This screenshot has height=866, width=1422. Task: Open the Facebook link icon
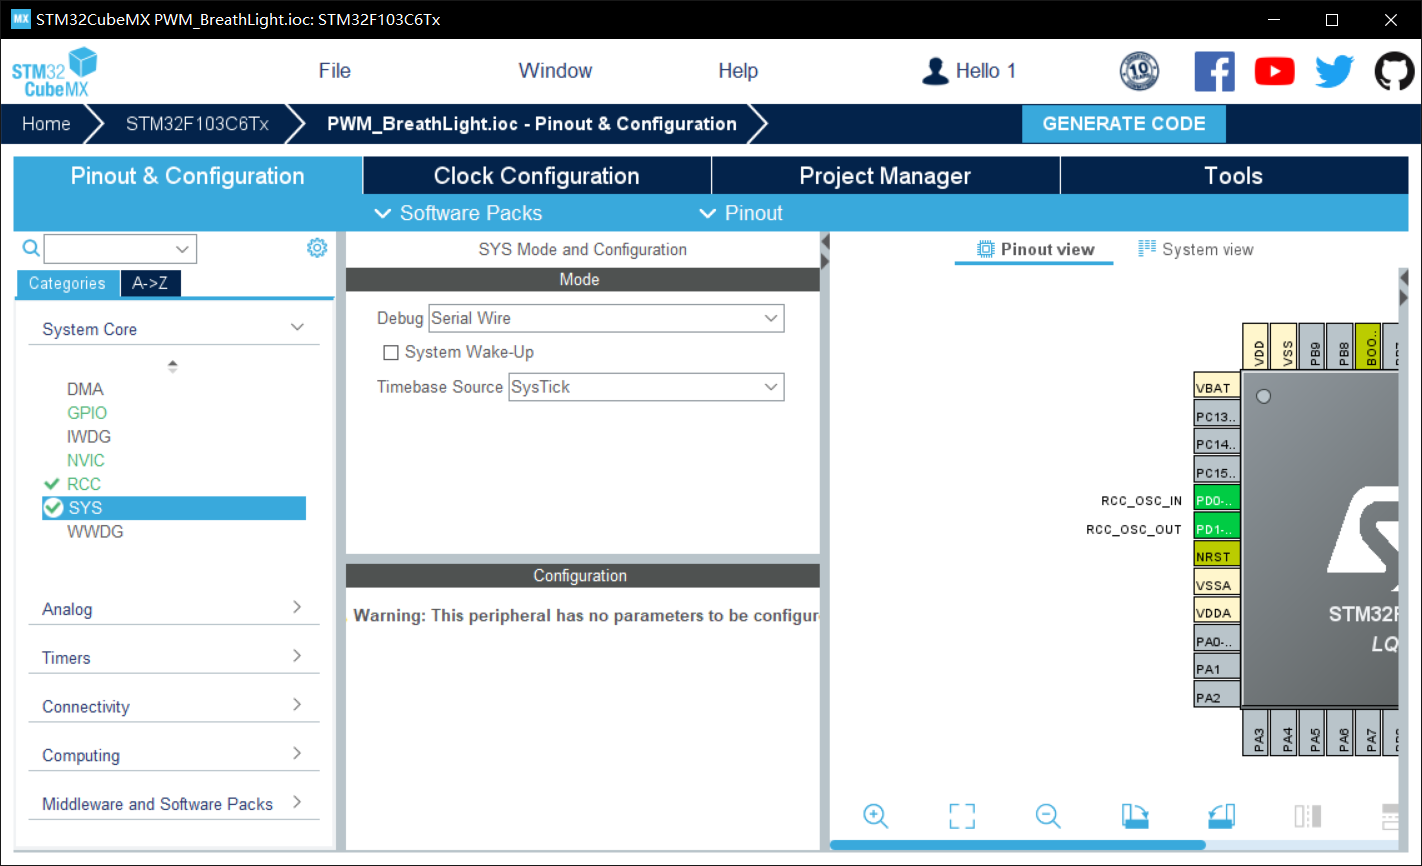[x=1214, y=71]
